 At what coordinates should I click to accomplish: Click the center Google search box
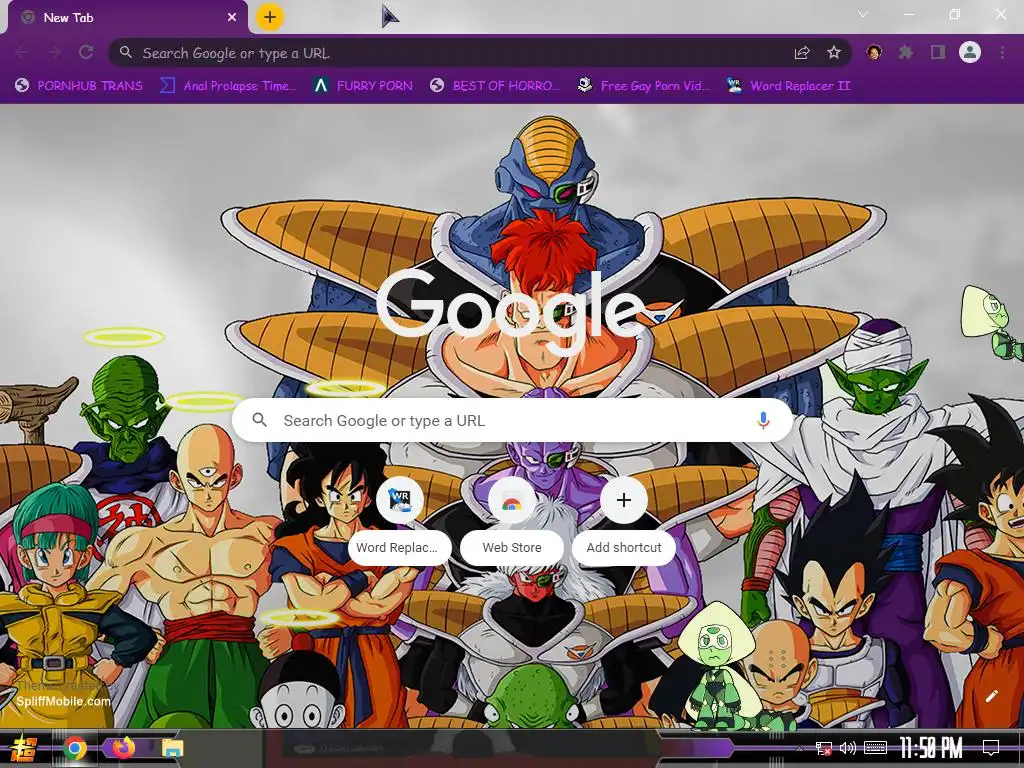point(513,421)
